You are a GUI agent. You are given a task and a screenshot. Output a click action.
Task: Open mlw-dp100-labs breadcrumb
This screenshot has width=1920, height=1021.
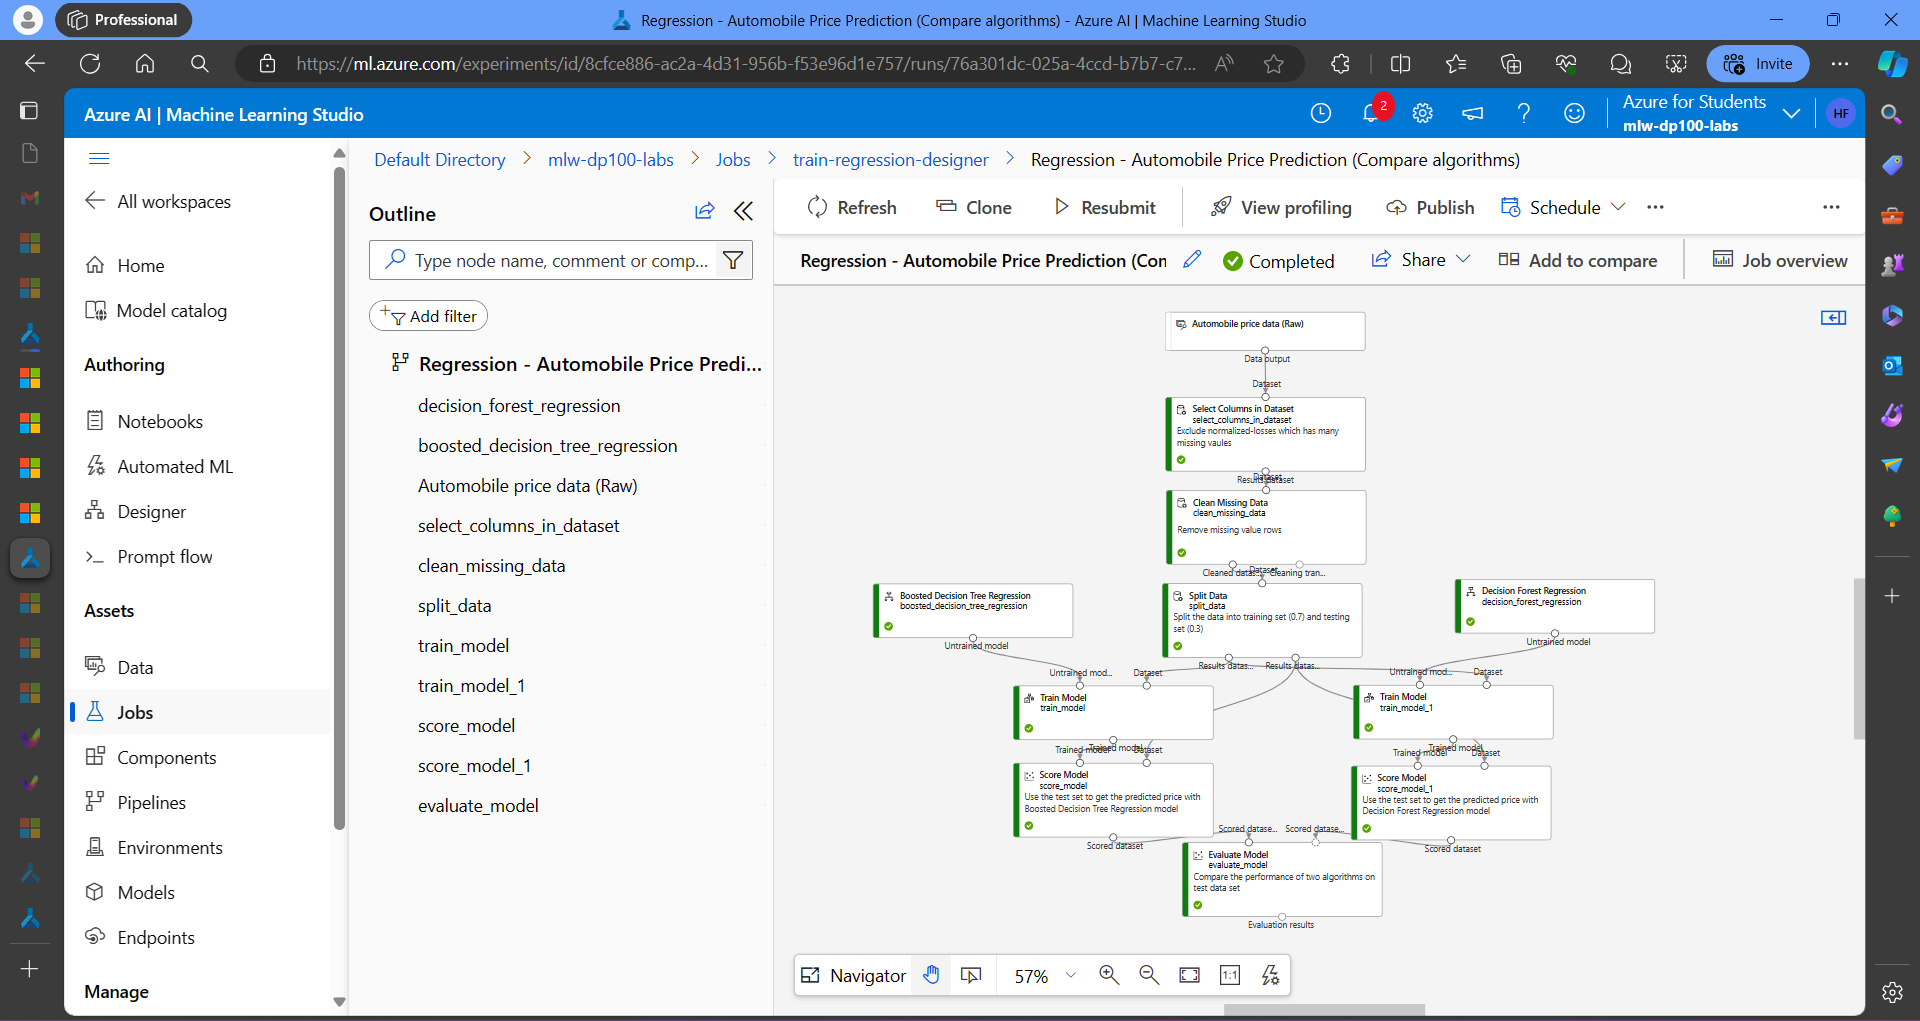click(x=610, y=159)
